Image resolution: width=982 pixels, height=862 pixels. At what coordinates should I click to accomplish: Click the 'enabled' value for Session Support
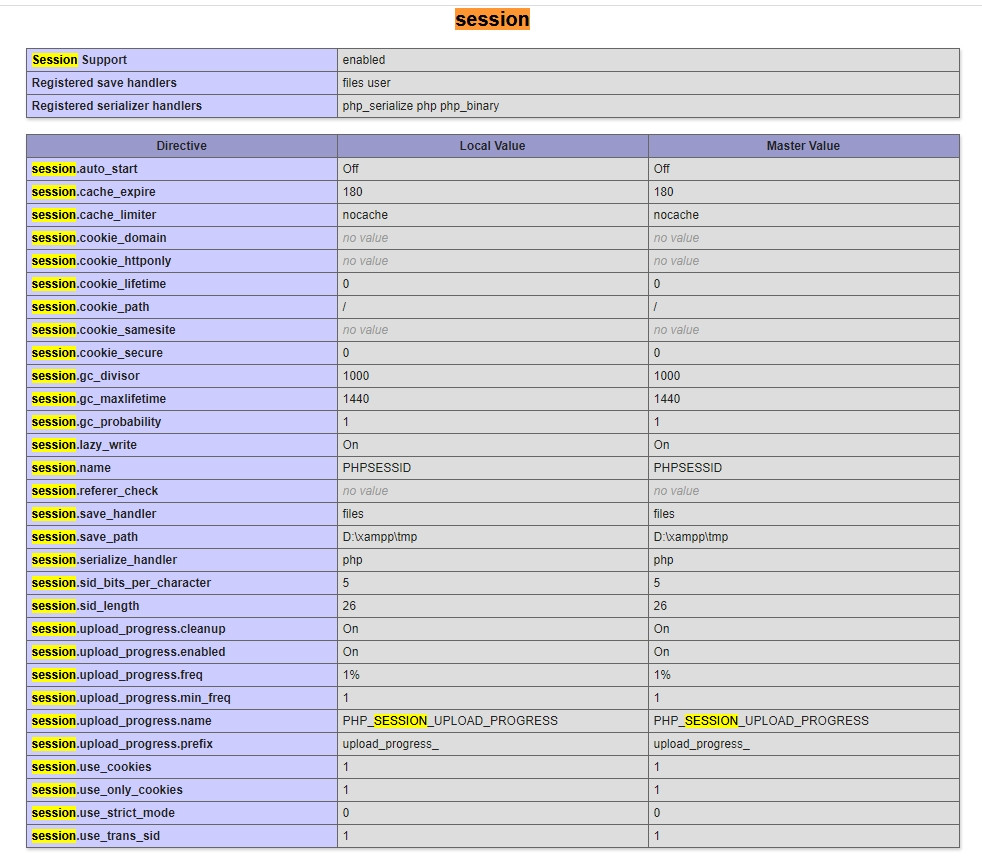(364, 60)
